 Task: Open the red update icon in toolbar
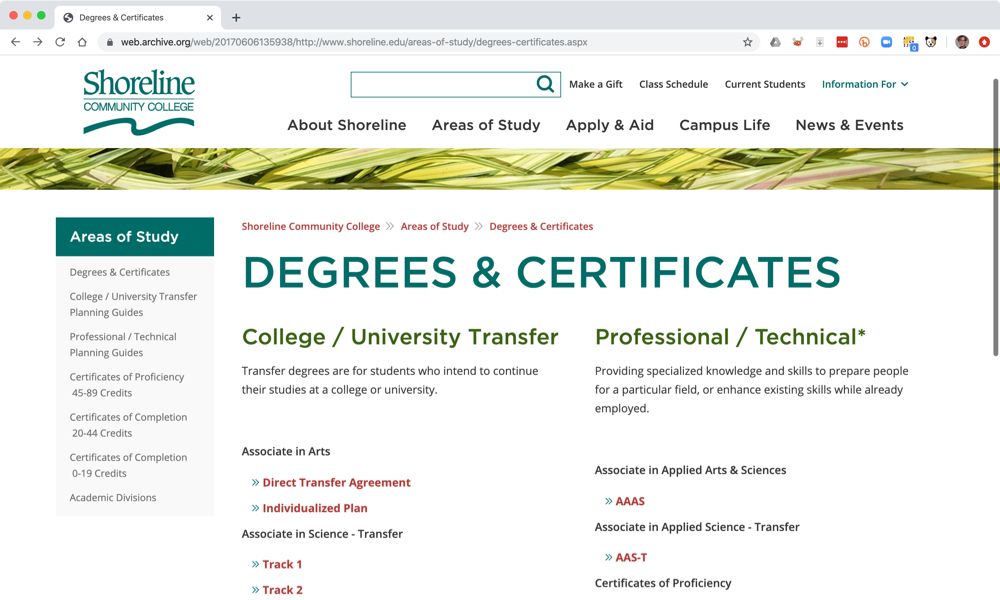tap(985, 42)
